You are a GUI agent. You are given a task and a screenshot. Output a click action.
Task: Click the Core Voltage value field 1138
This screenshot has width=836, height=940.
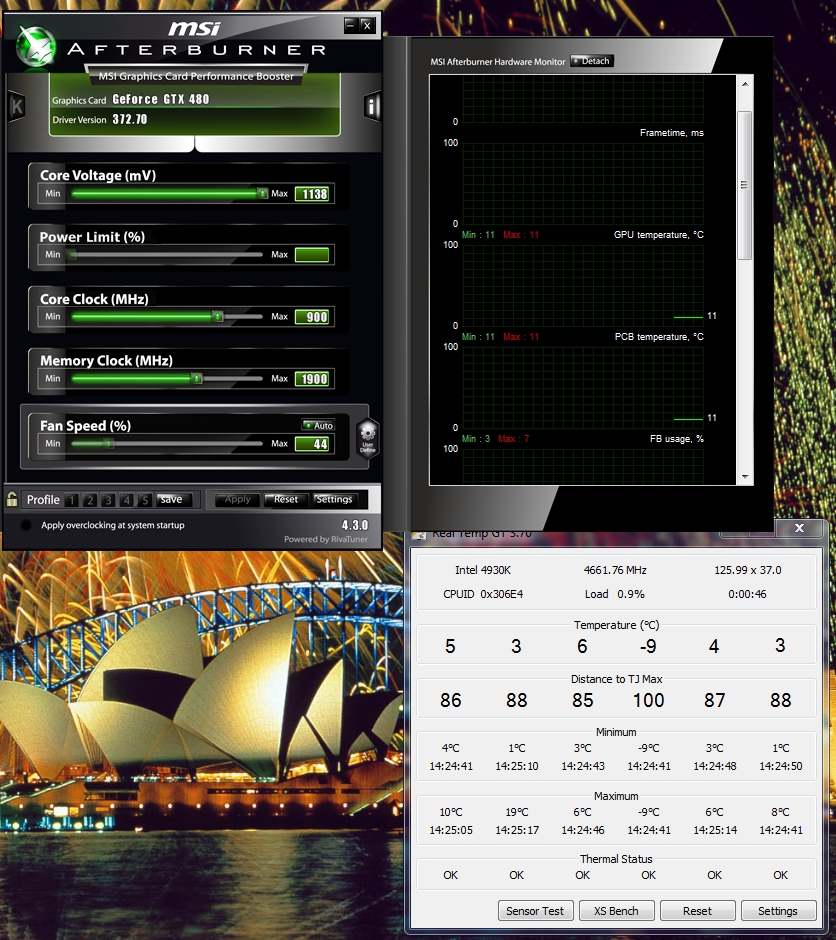point(312,194)
